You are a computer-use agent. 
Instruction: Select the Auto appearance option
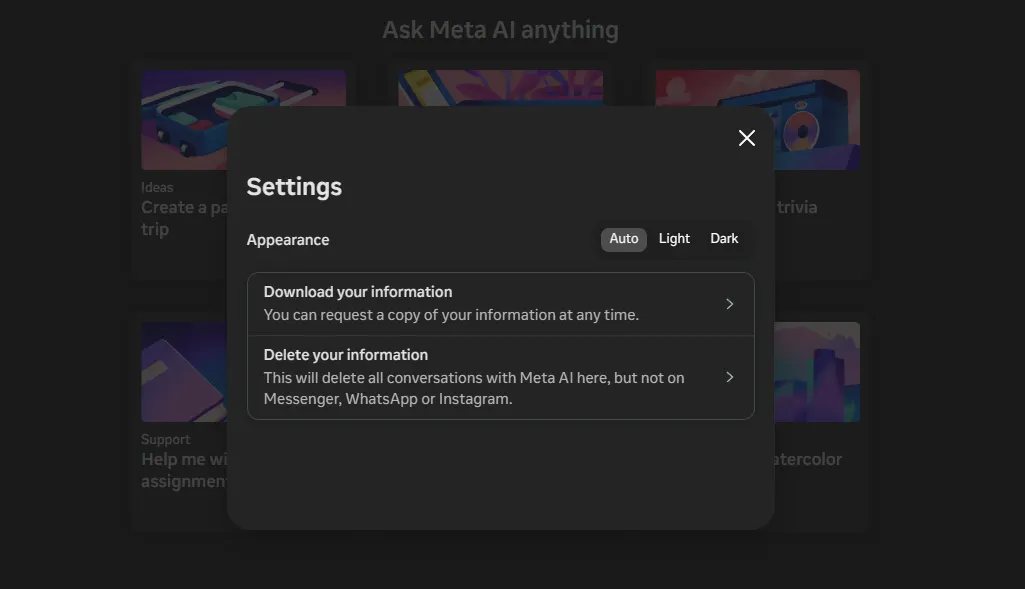[624, 239]
